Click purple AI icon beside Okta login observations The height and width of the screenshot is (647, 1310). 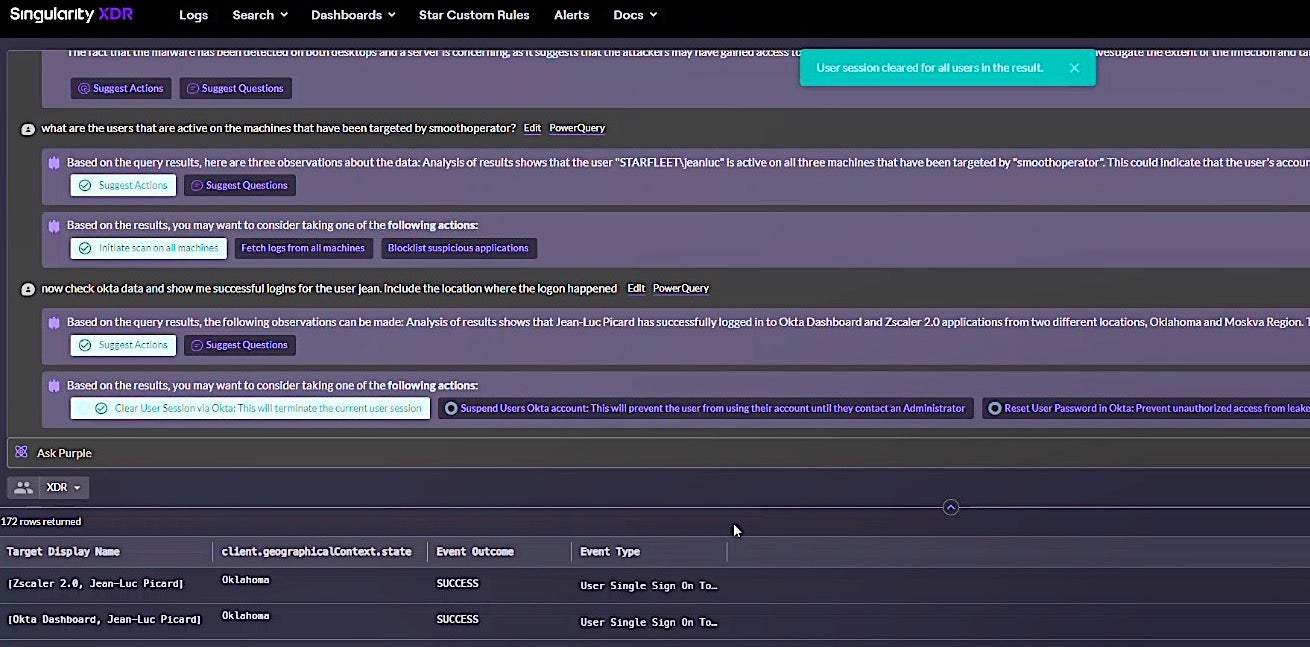[54, 322]
